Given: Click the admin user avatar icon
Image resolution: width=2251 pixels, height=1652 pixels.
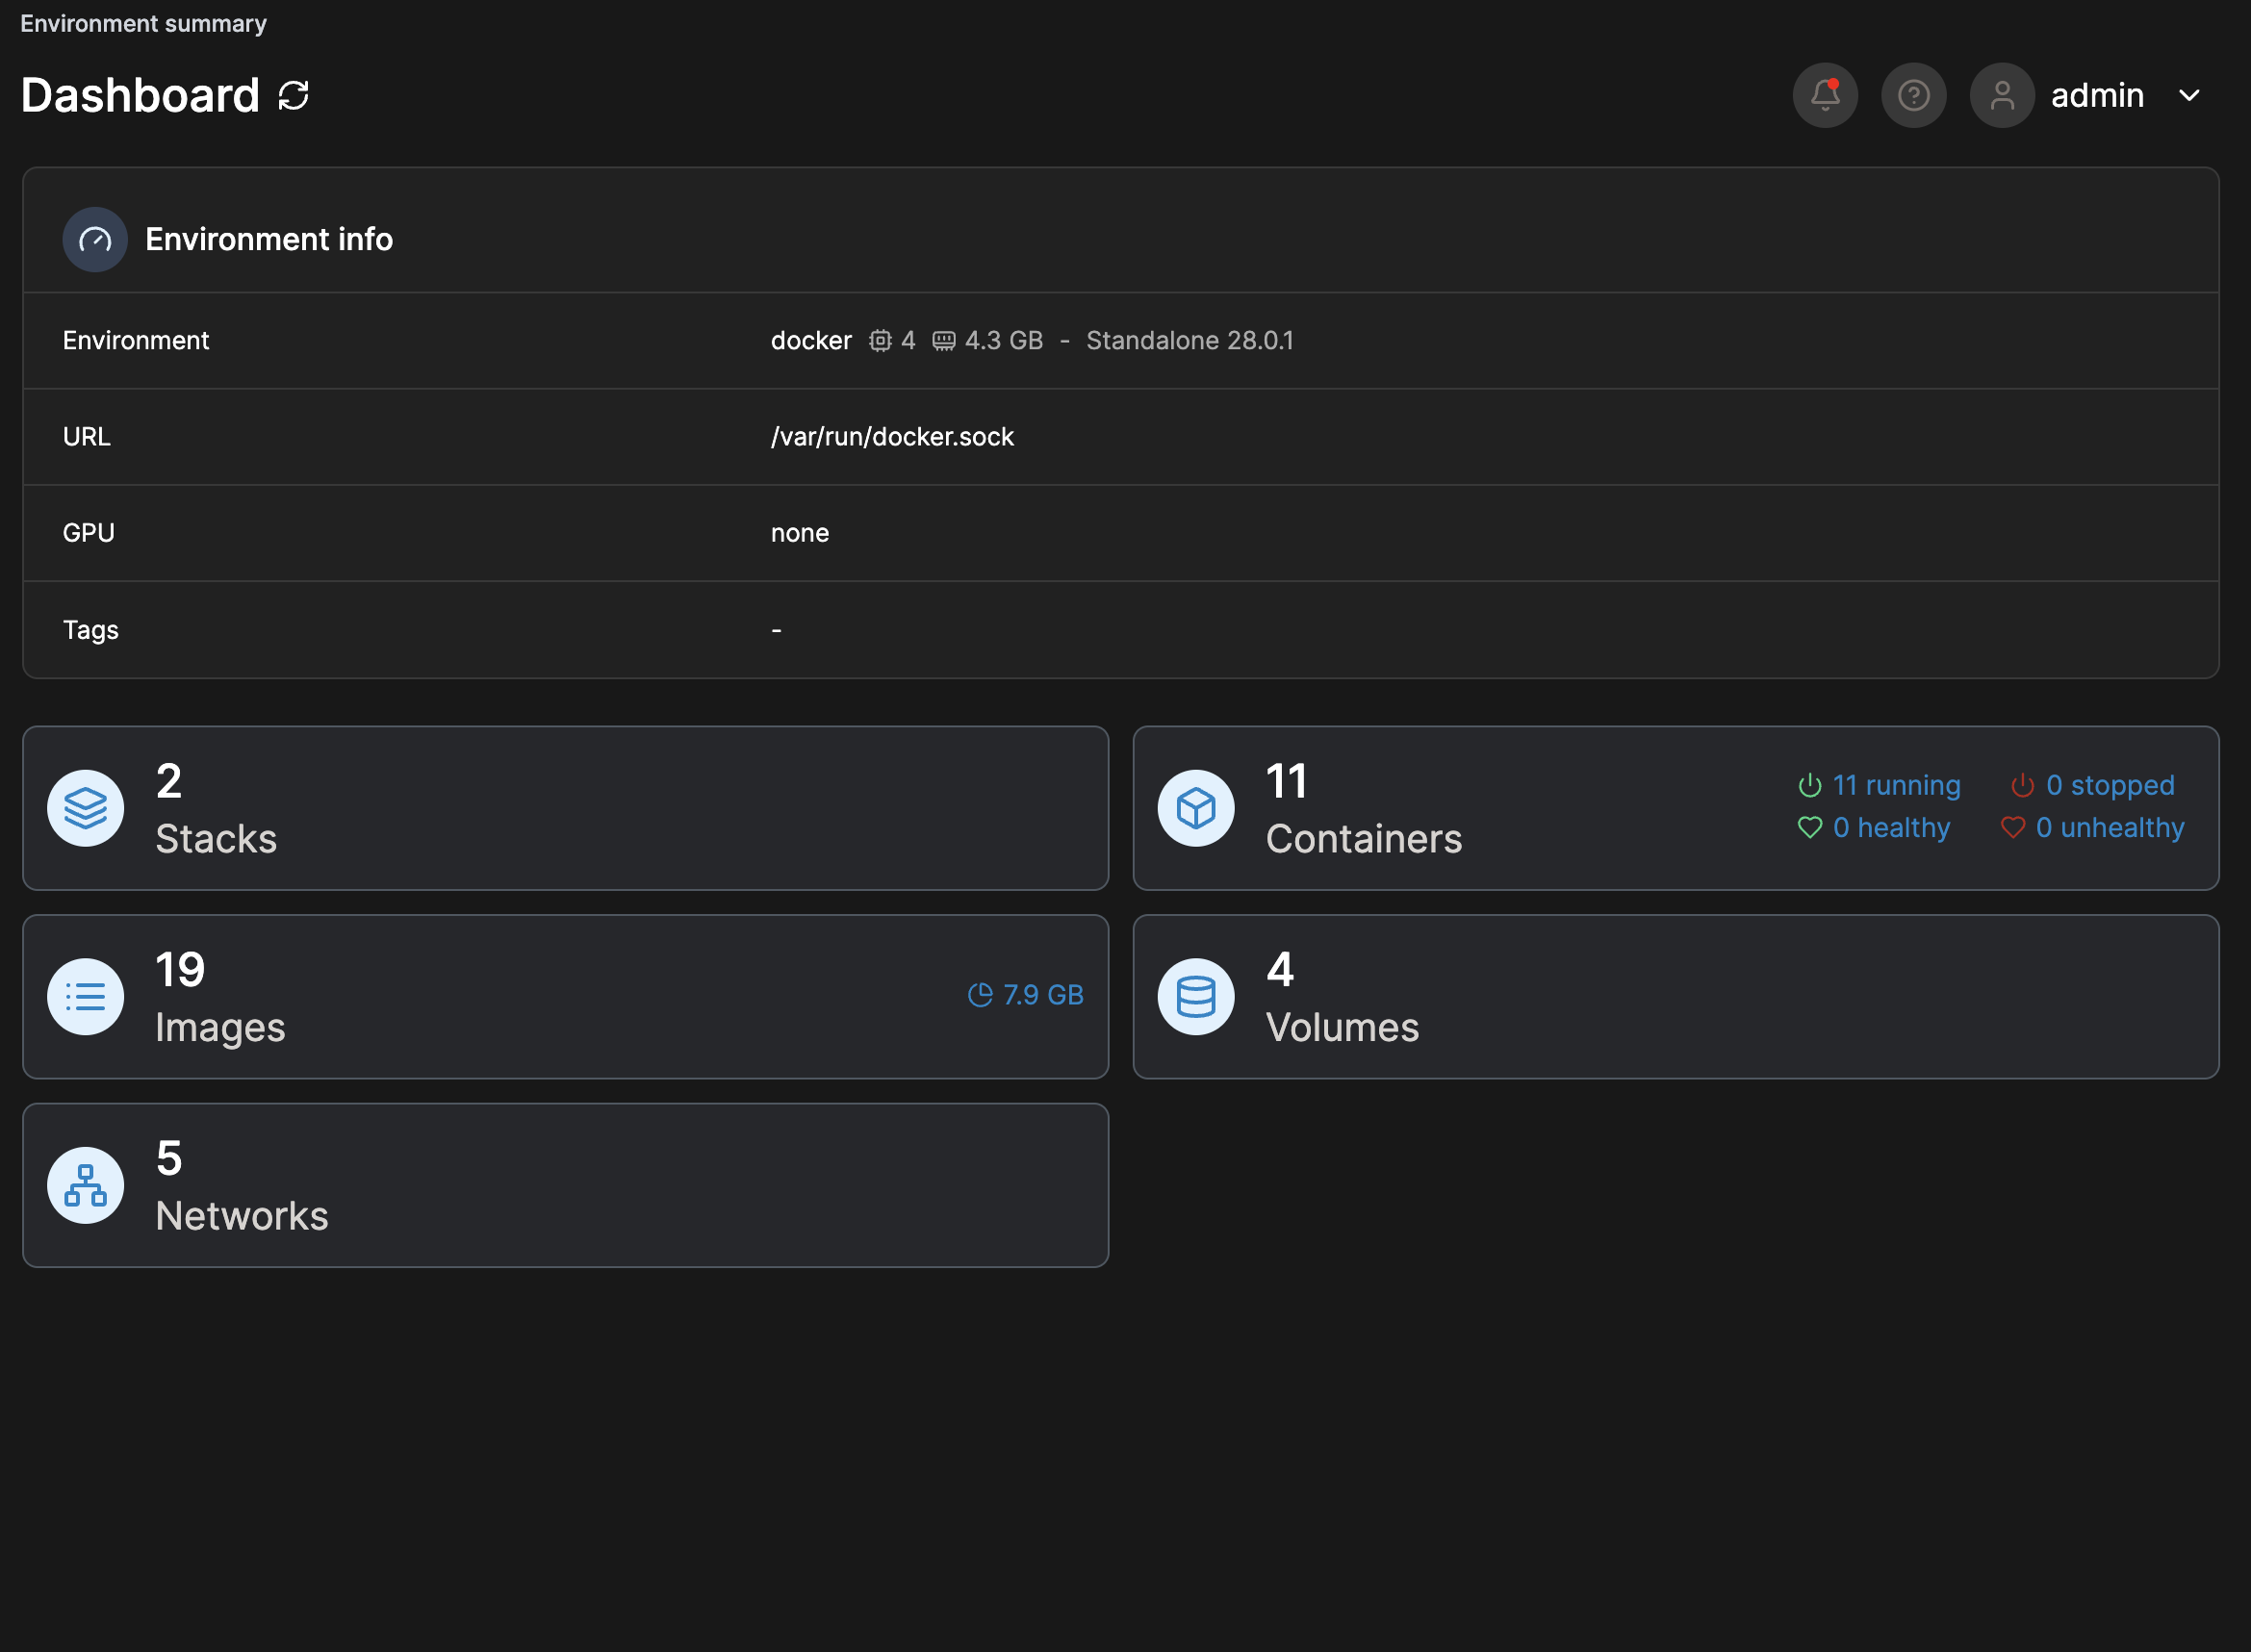Looking at the screenshot, I should coord(2002,96).
